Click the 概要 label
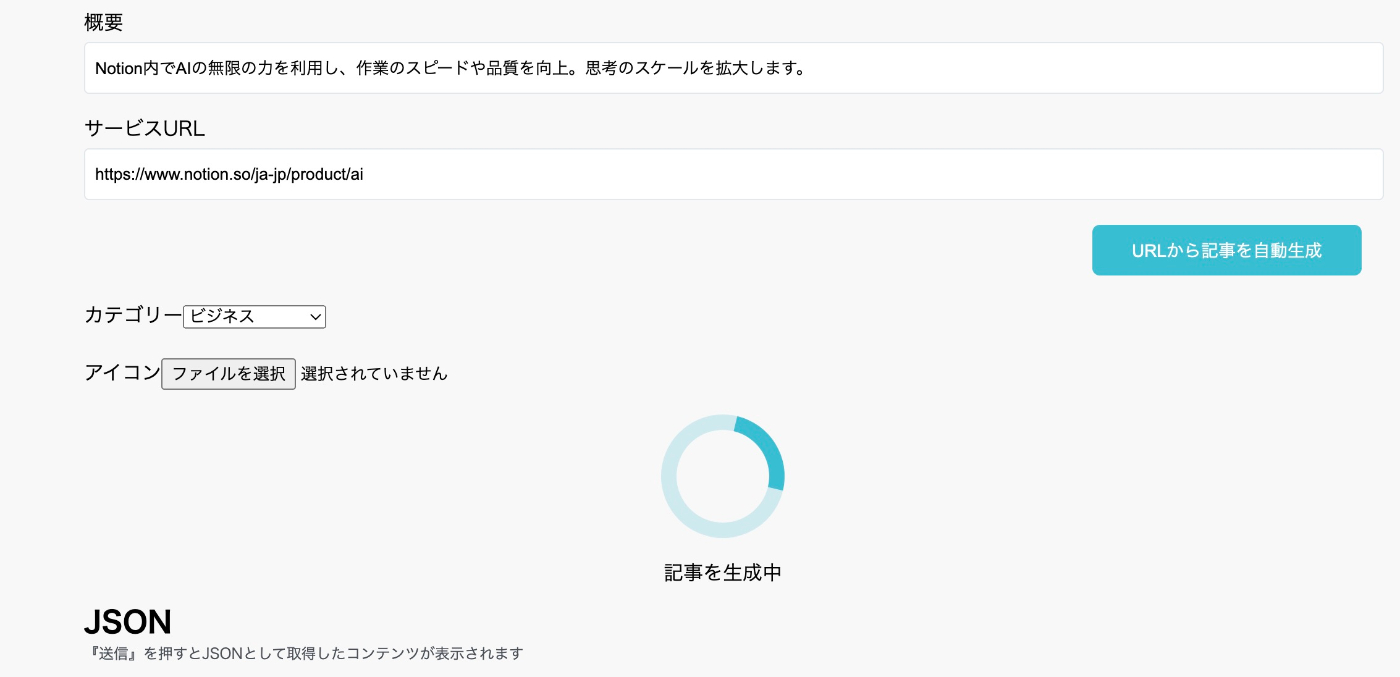Viewport: 1400px width, 677px height. coord(104,22)
